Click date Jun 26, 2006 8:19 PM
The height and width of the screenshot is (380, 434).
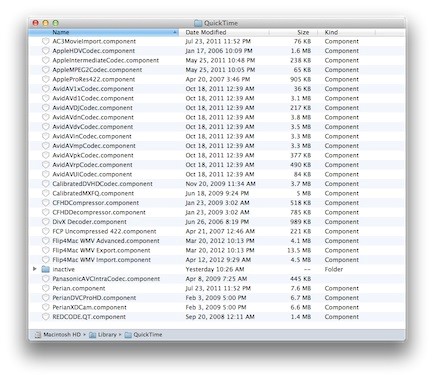click(217, 222)
